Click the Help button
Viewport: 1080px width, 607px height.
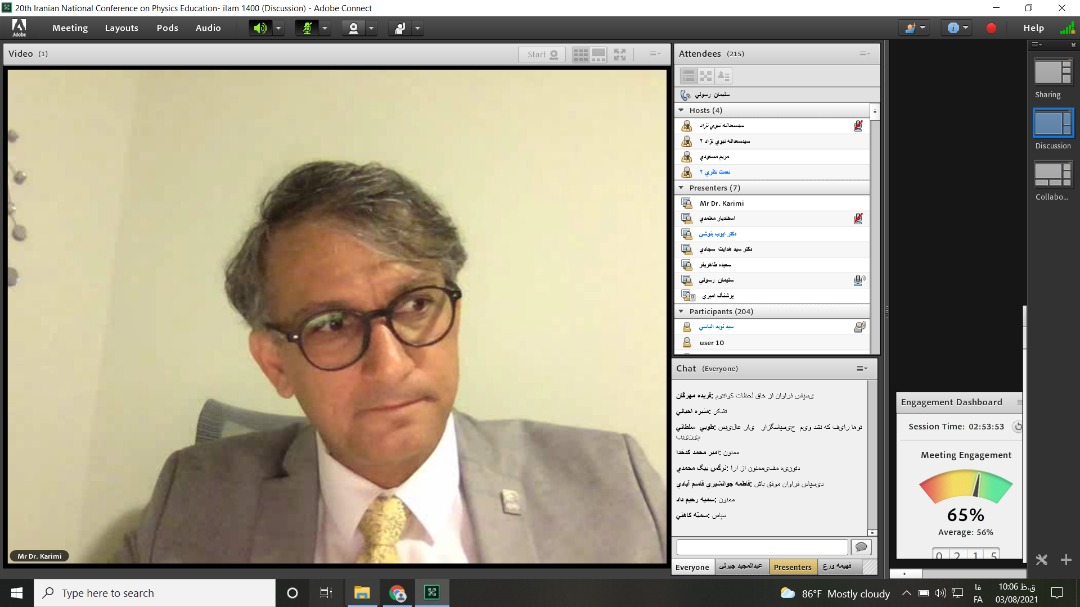[x=1033, y=28]
